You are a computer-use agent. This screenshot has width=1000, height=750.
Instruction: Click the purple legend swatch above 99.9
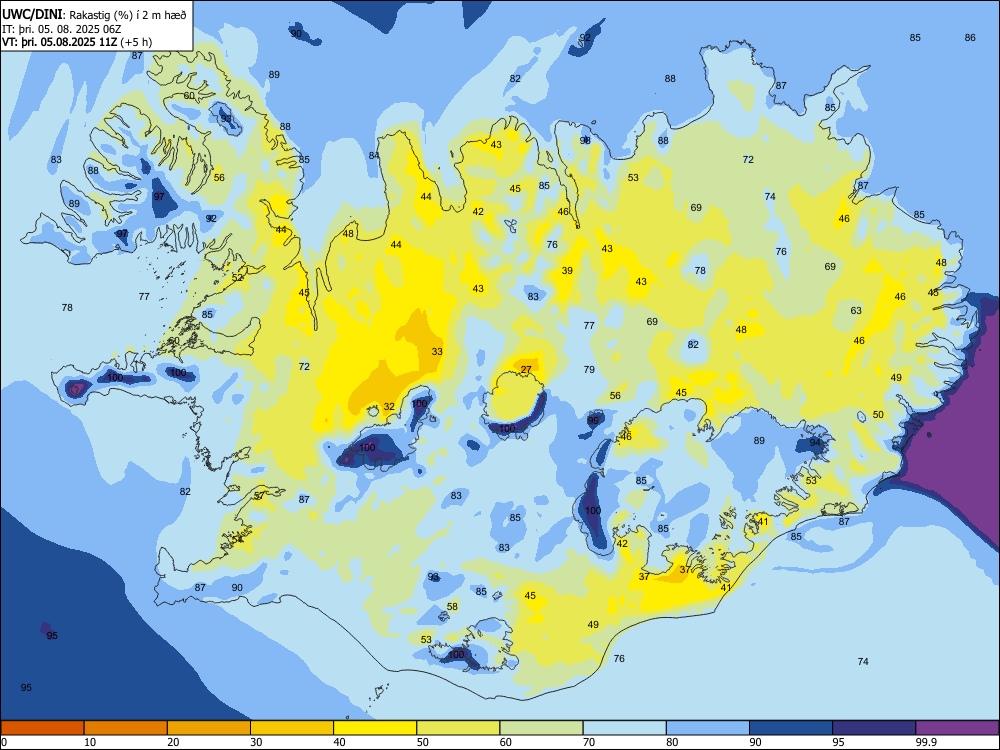click(957, 728)
